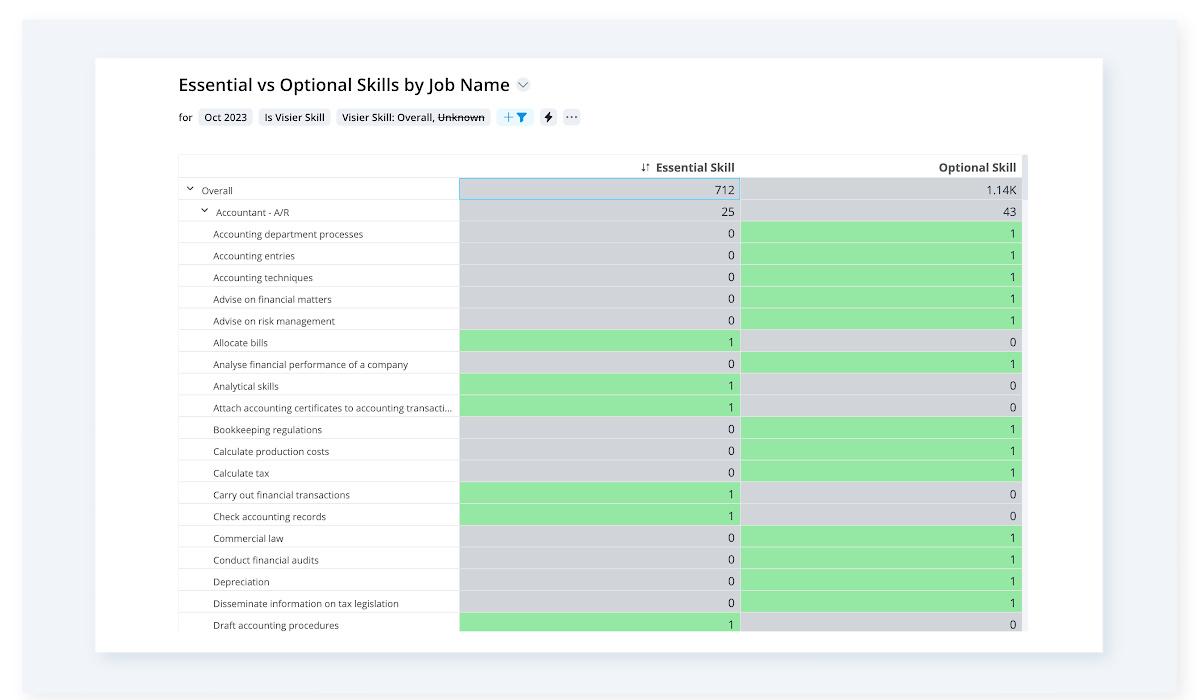The height and width of the screenshot is (700, 1200).
Task: Click the Depreciation row label
Action: [241, 582]
